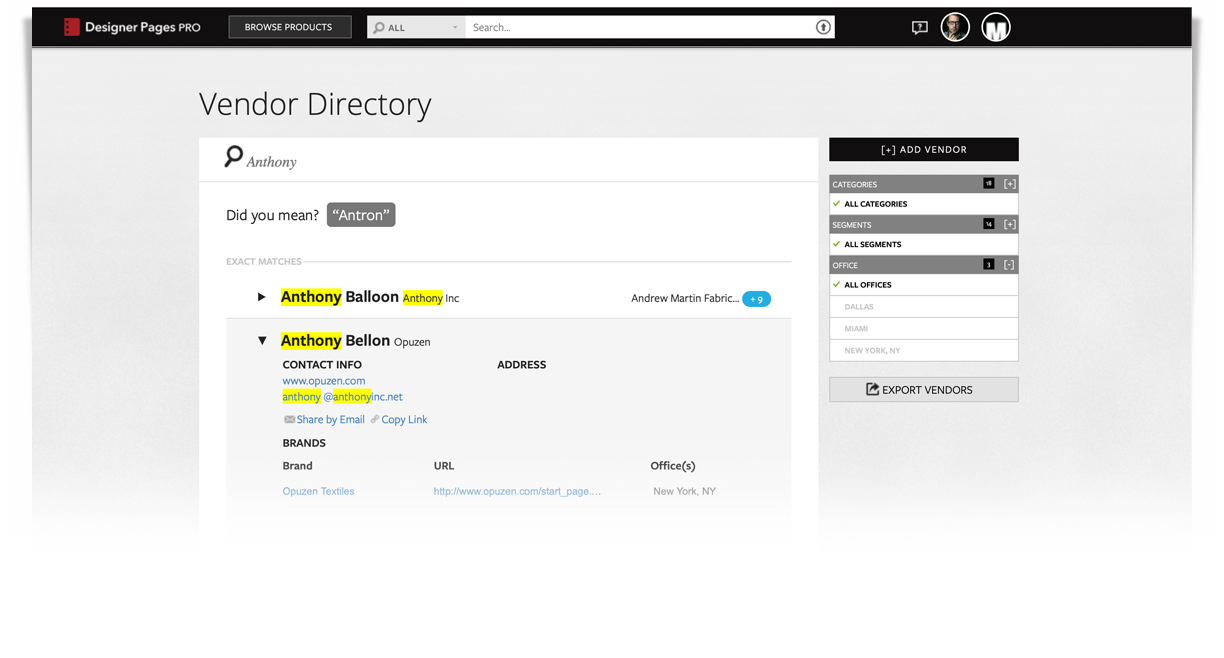Toggle the All Segments filter checkmark

coord(837,244)
